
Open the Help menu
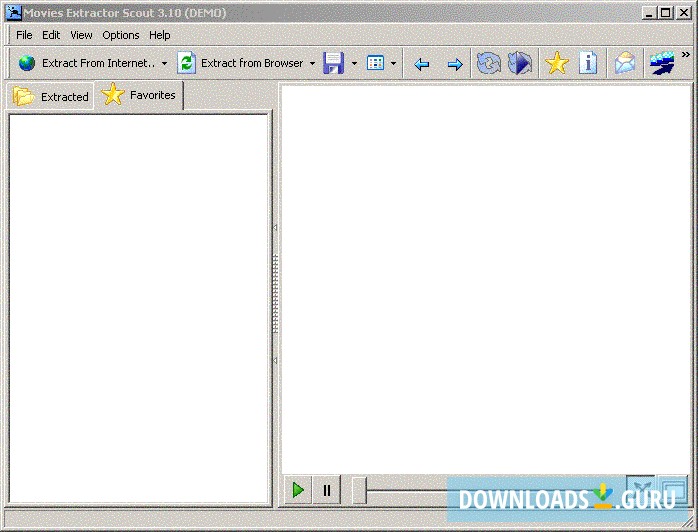[x=159, y=35]
